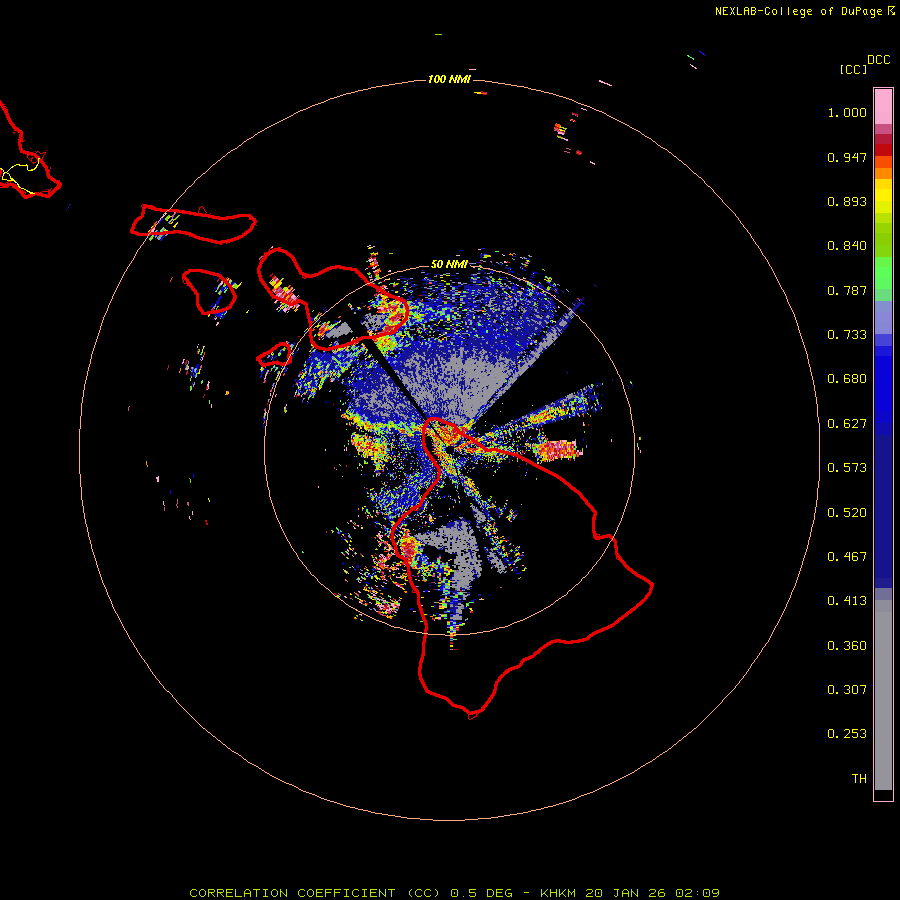Click the bright green segment of the color bar
Viewport: 900px width, 900px height.
[x=883, y=273]
